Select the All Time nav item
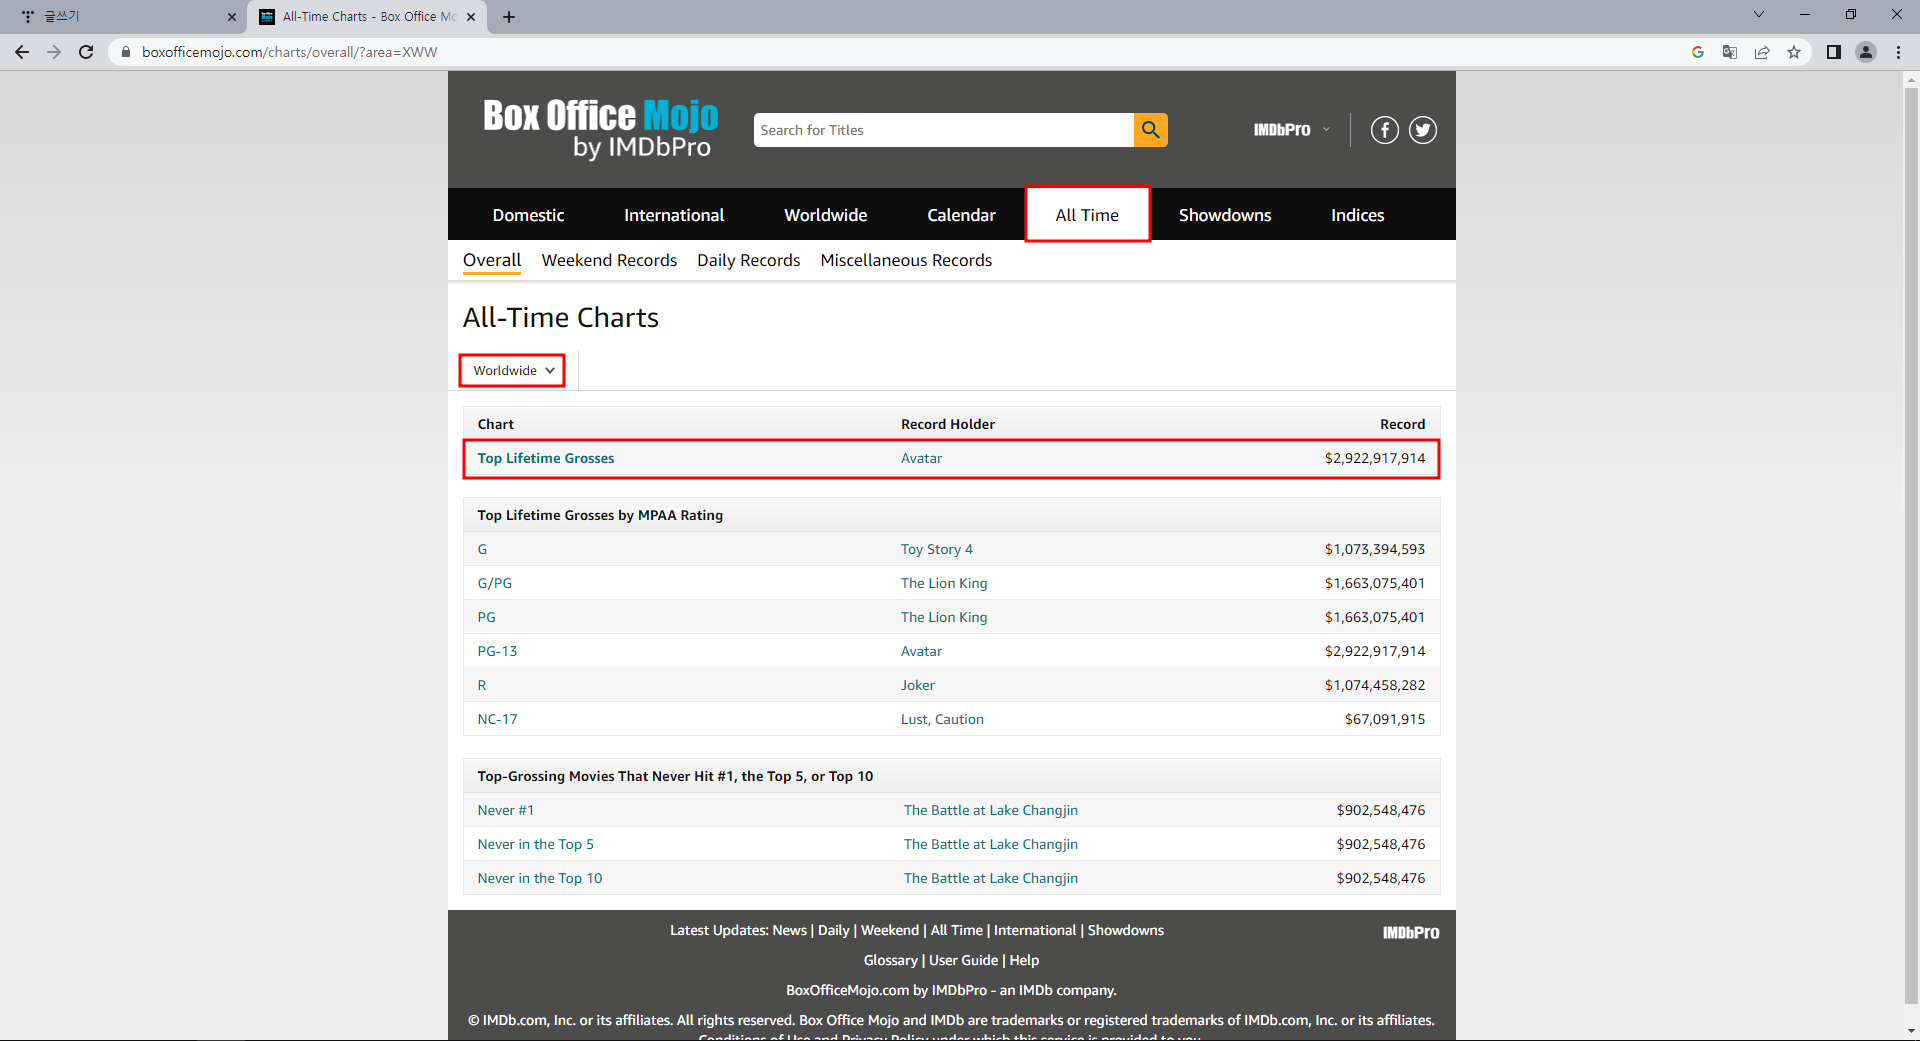The height and width of the screenshot is (1041, 1920). click(x=1087, y=215)
